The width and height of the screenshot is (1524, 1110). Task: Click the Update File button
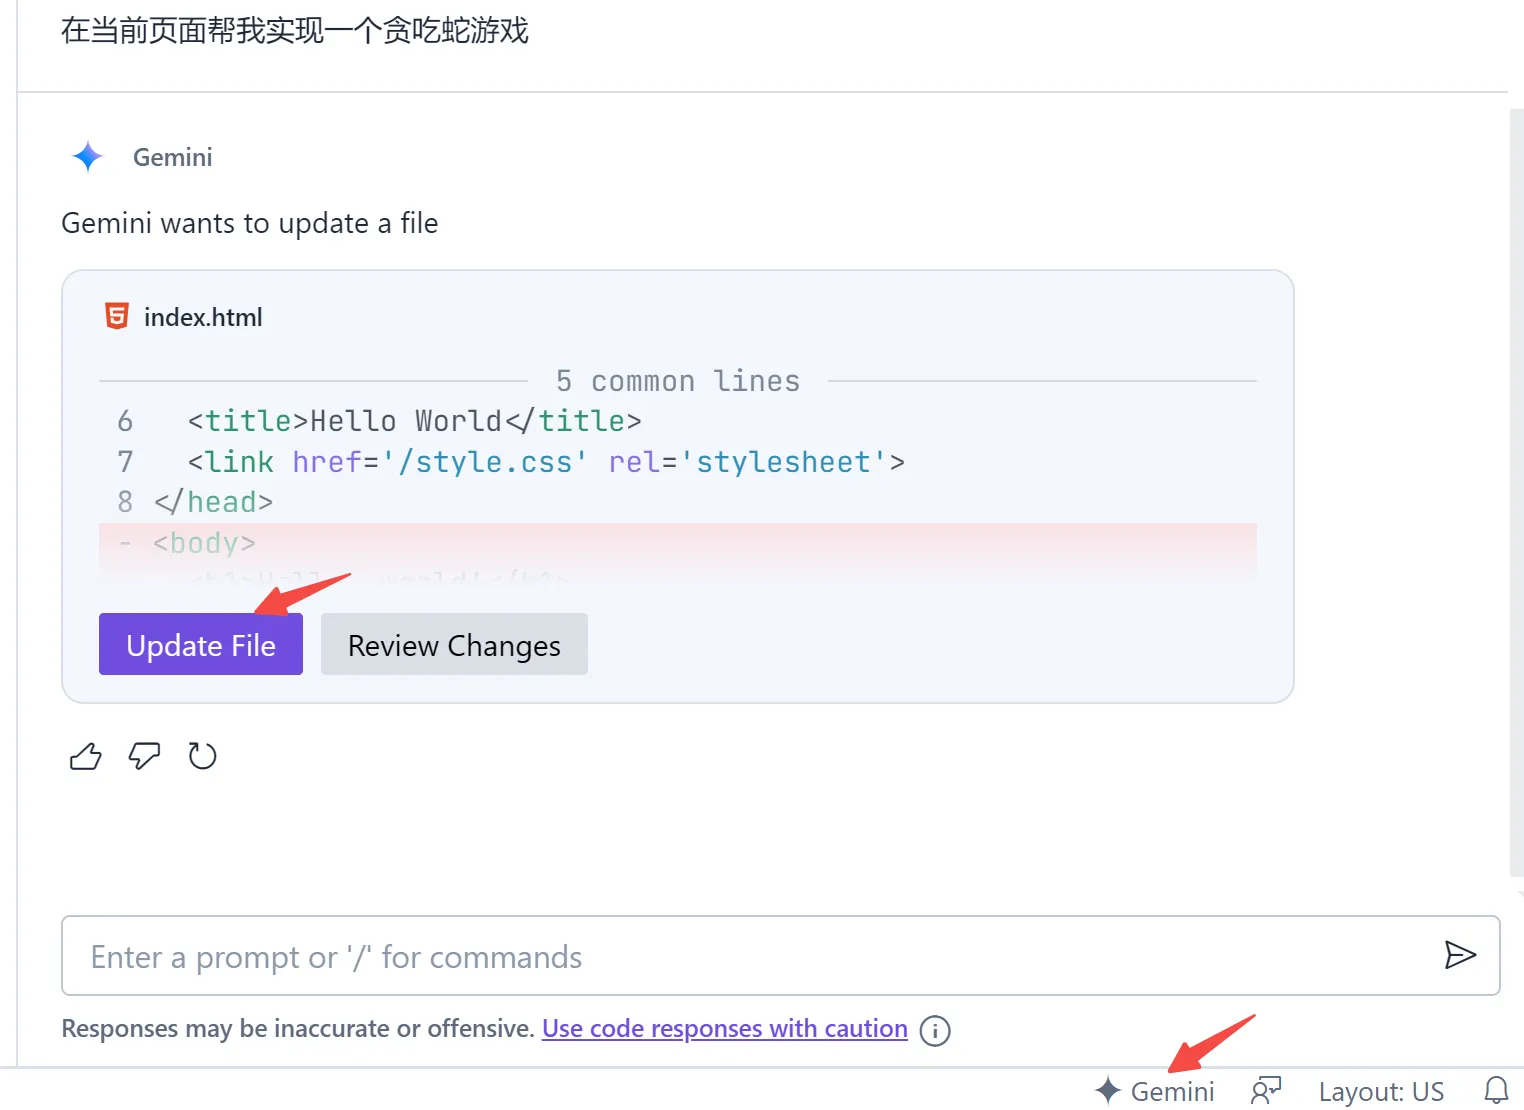coord(201,644)
